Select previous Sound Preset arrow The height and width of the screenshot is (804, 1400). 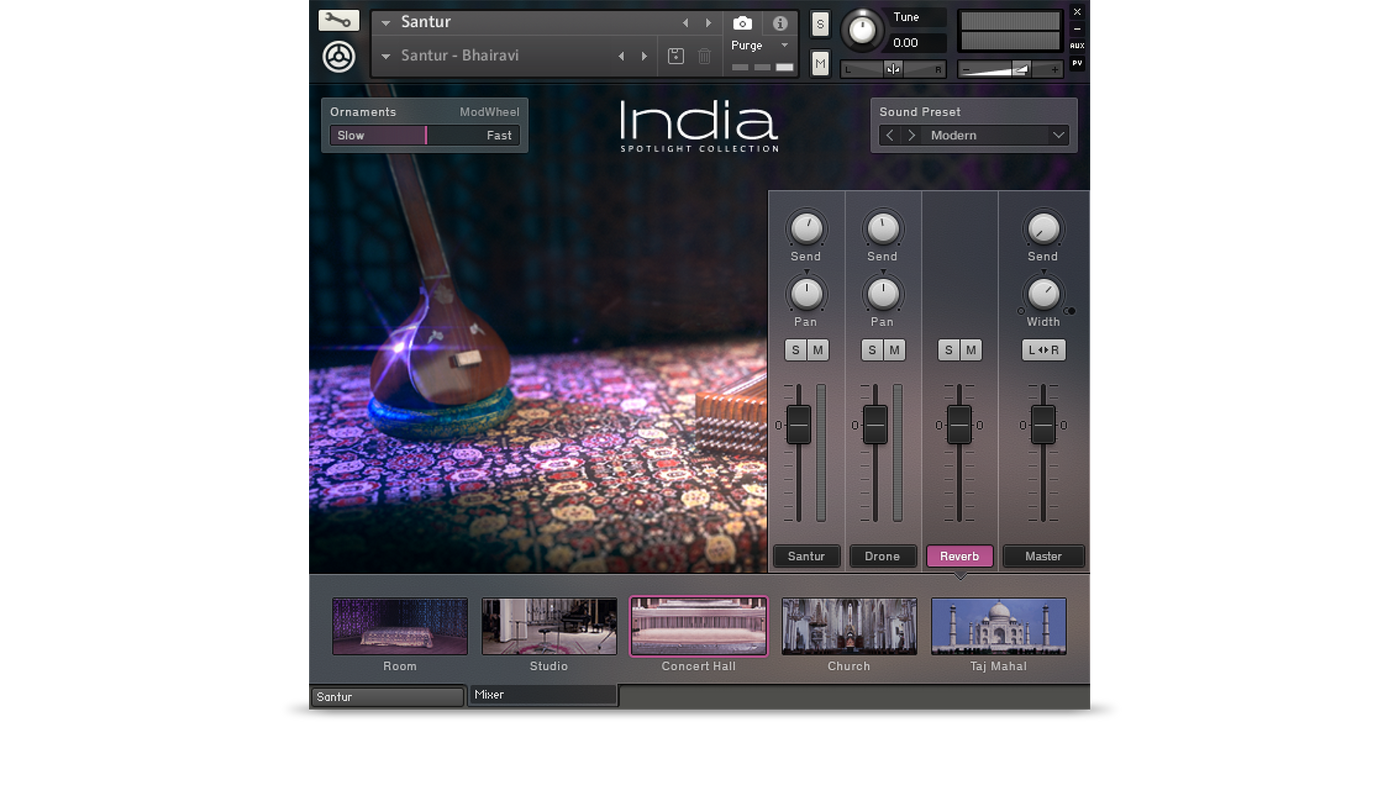point(890,135)
